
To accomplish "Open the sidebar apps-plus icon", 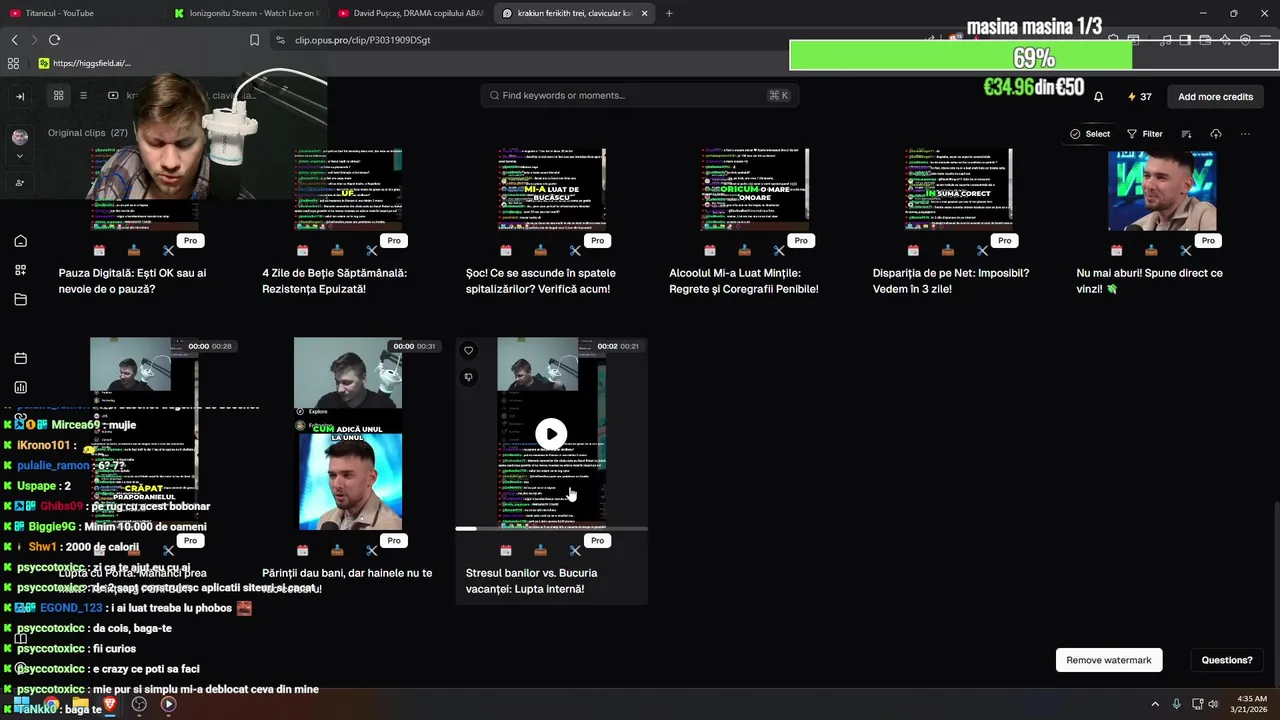I will click(20, 270).
